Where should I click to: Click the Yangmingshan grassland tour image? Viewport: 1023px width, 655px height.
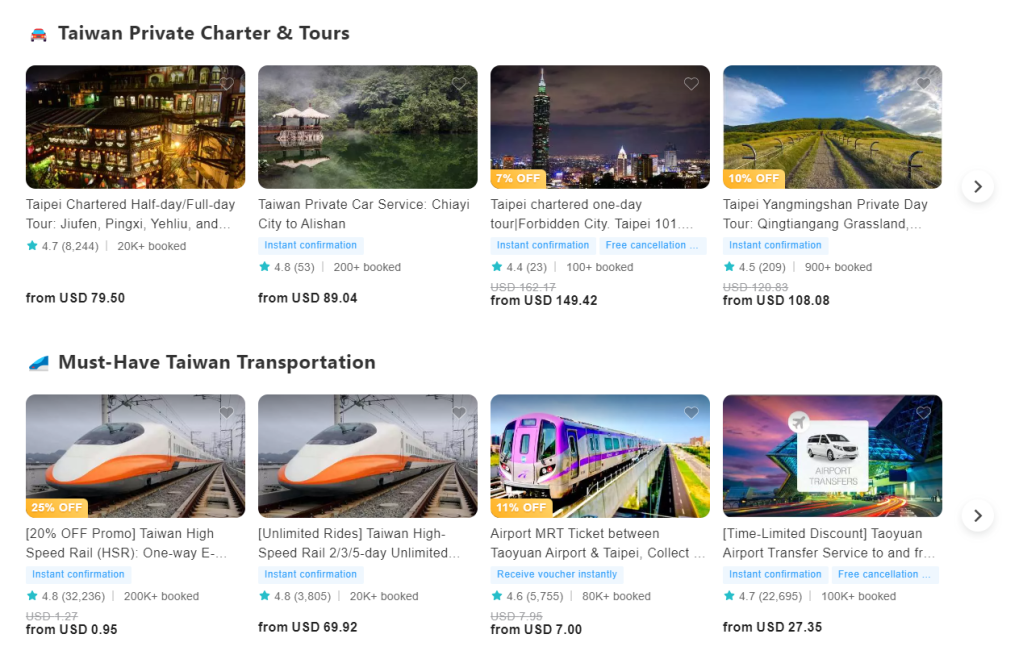832,127
